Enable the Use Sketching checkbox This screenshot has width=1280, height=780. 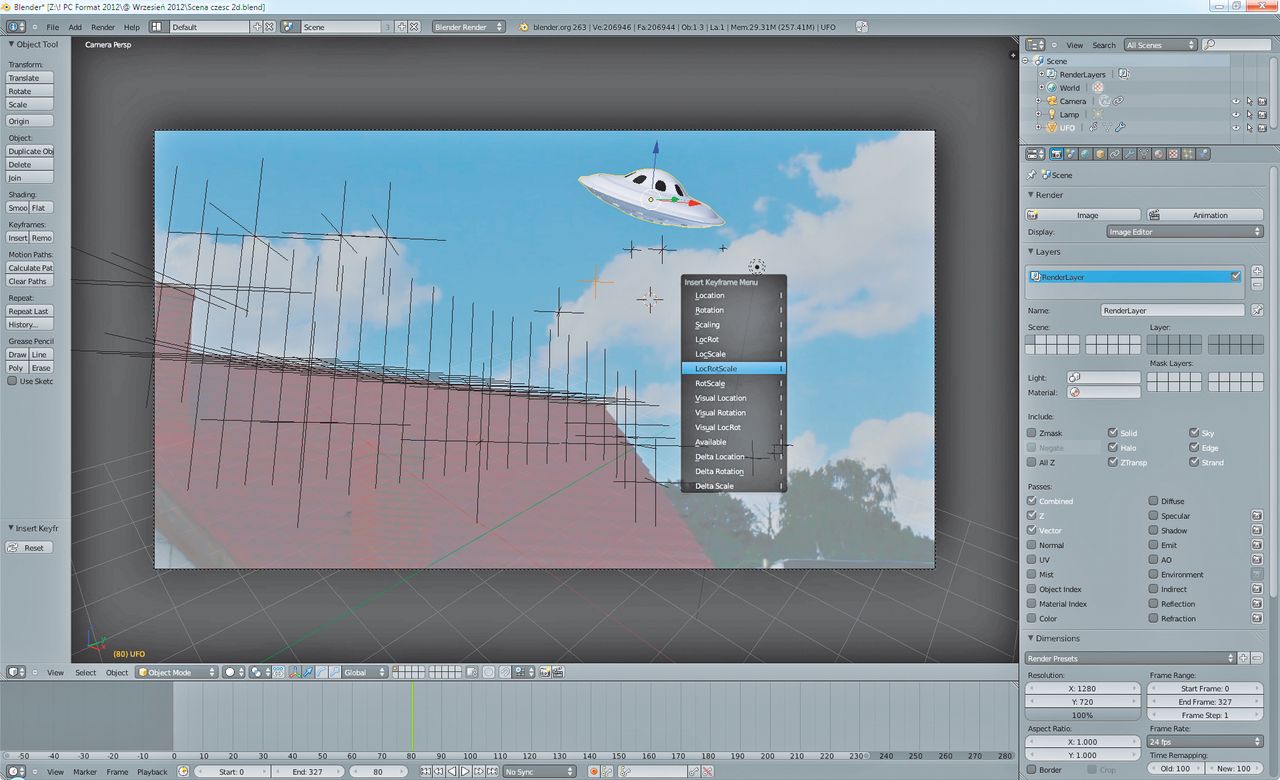[12, 381]
